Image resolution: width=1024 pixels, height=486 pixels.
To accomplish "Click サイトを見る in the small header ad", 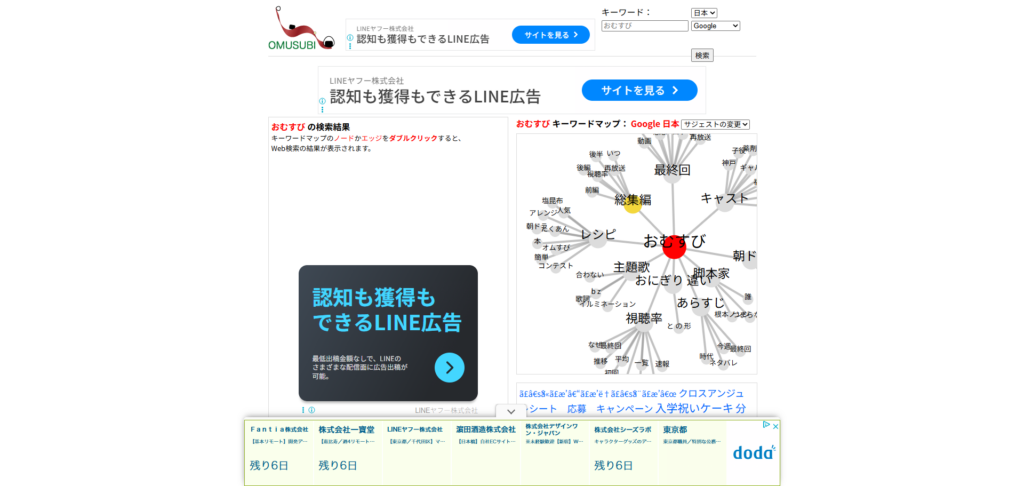I will click(551, 35).
